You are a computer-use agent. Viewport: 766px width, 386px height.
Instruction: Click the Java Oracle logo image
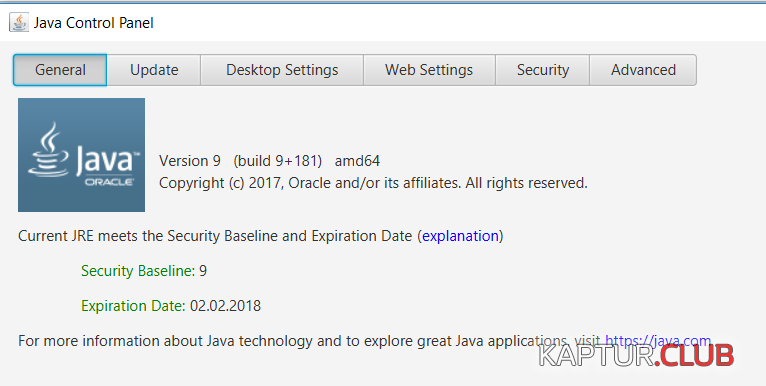pos(82,155)
